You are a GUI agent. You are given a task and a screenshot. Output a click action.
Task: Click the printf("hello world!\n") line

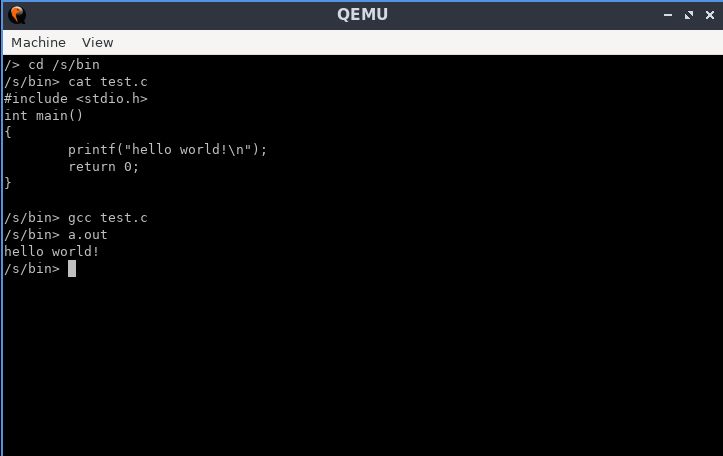167,149
